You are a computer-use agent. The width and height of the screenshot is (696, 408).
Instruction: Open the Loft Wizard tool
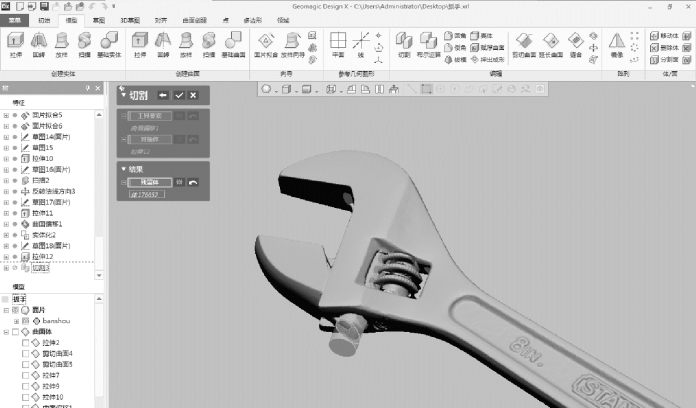[x=293, y=44]
